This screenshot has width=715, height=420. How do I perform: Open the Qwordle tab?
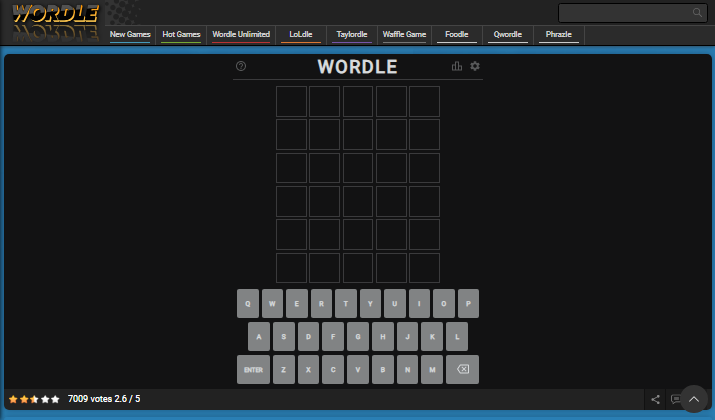tap(508, 35)
